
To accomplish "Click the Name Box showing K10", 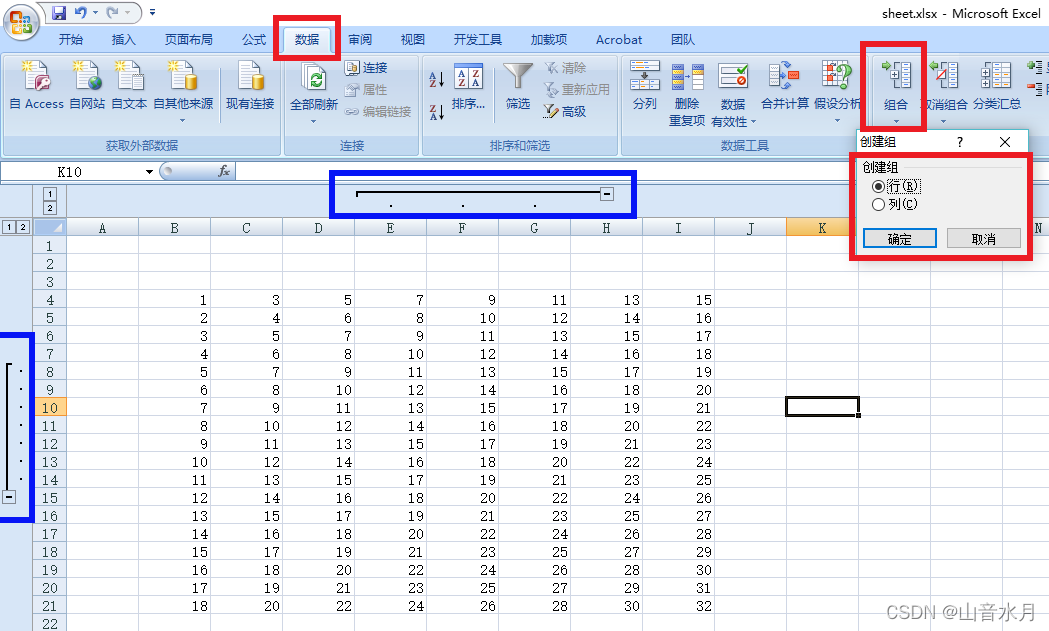I will point(72,172).
